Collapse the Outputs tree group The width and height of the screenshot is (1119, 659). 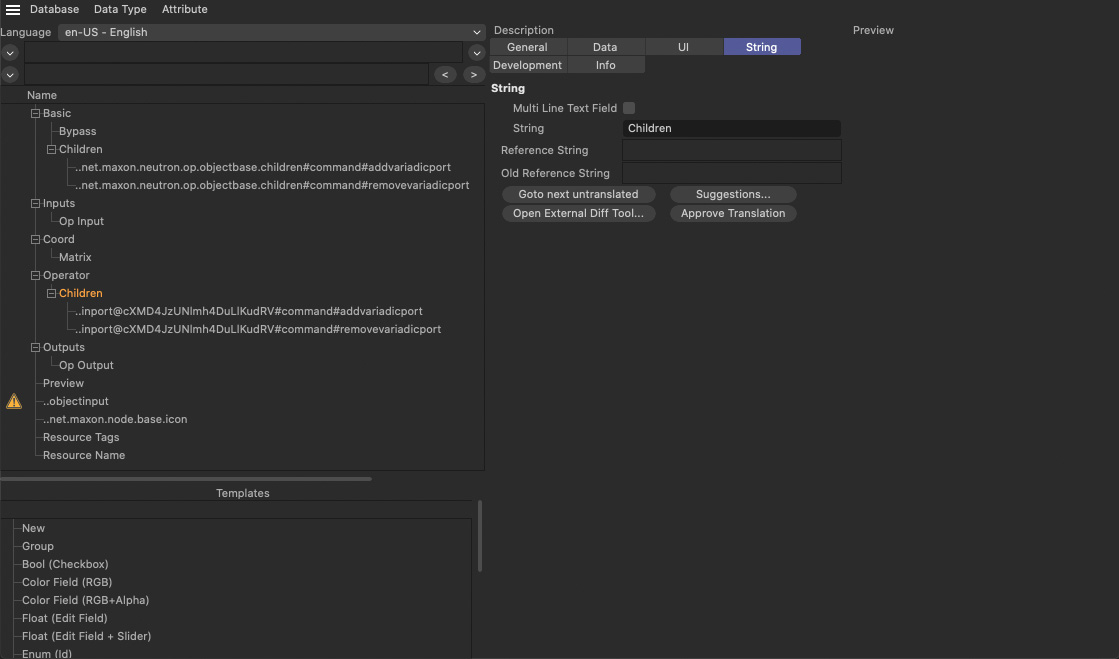[x=36, y=348]
